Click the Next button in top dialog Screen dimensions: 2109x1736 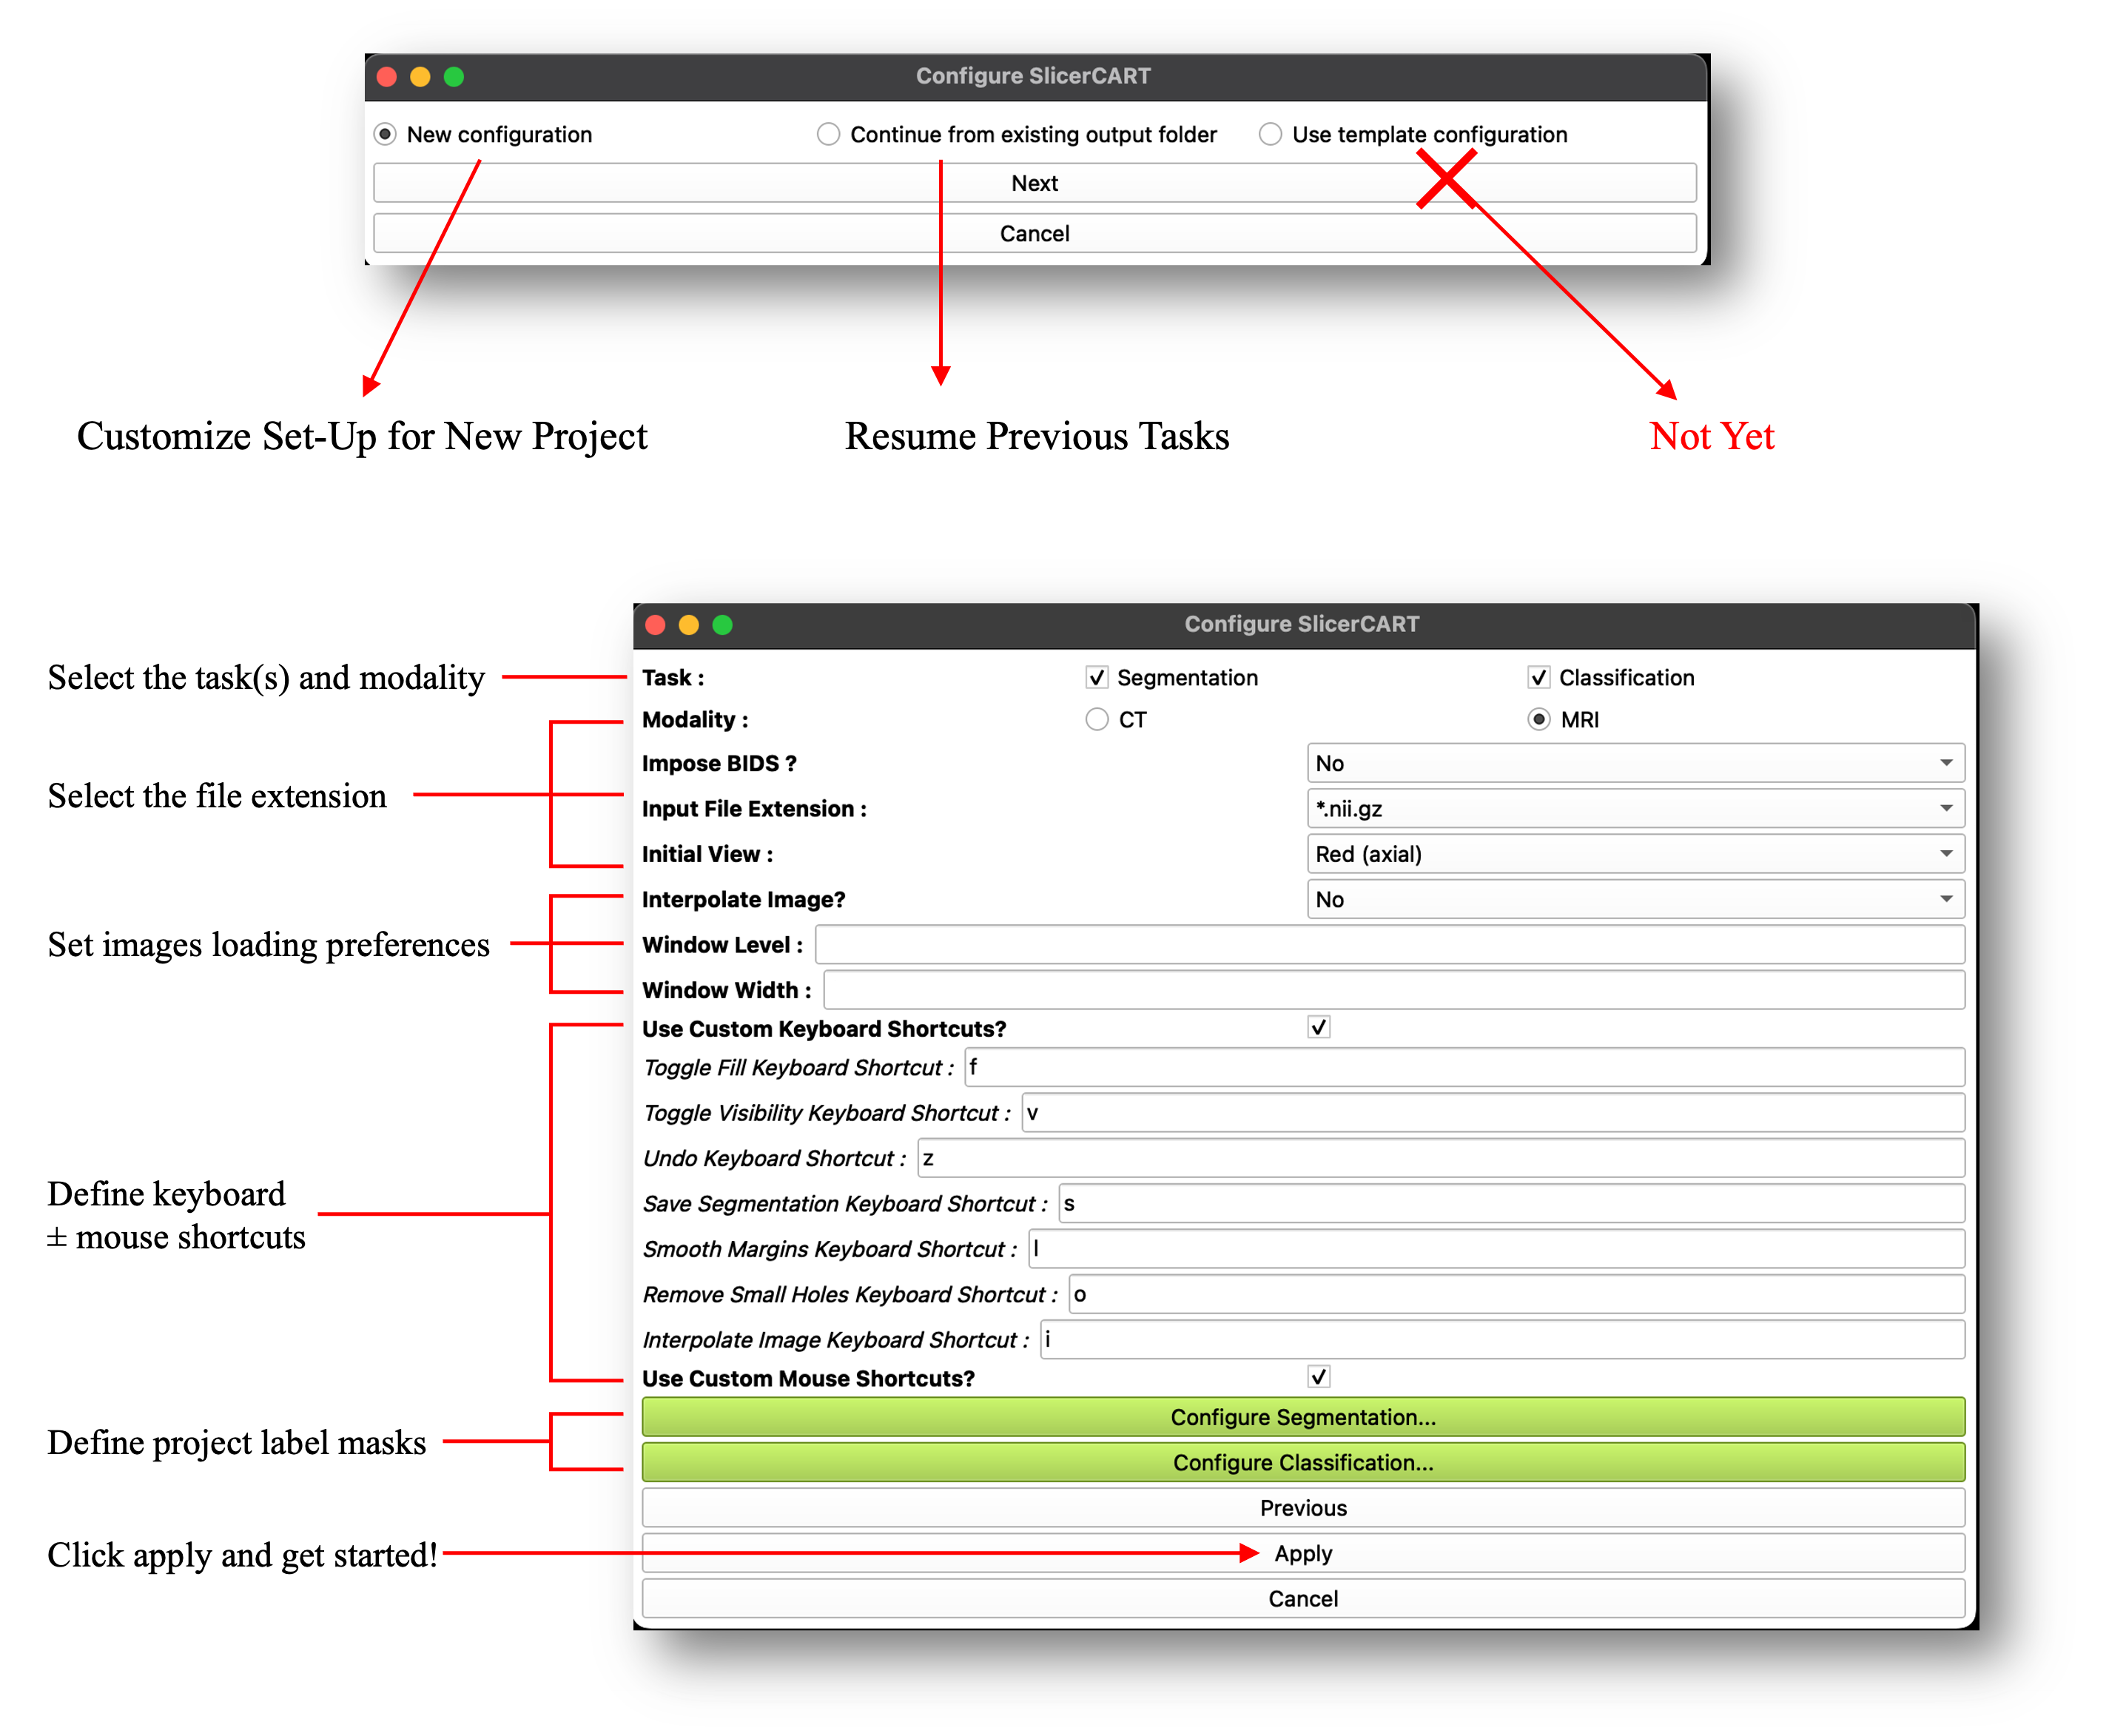[1034, 183]
